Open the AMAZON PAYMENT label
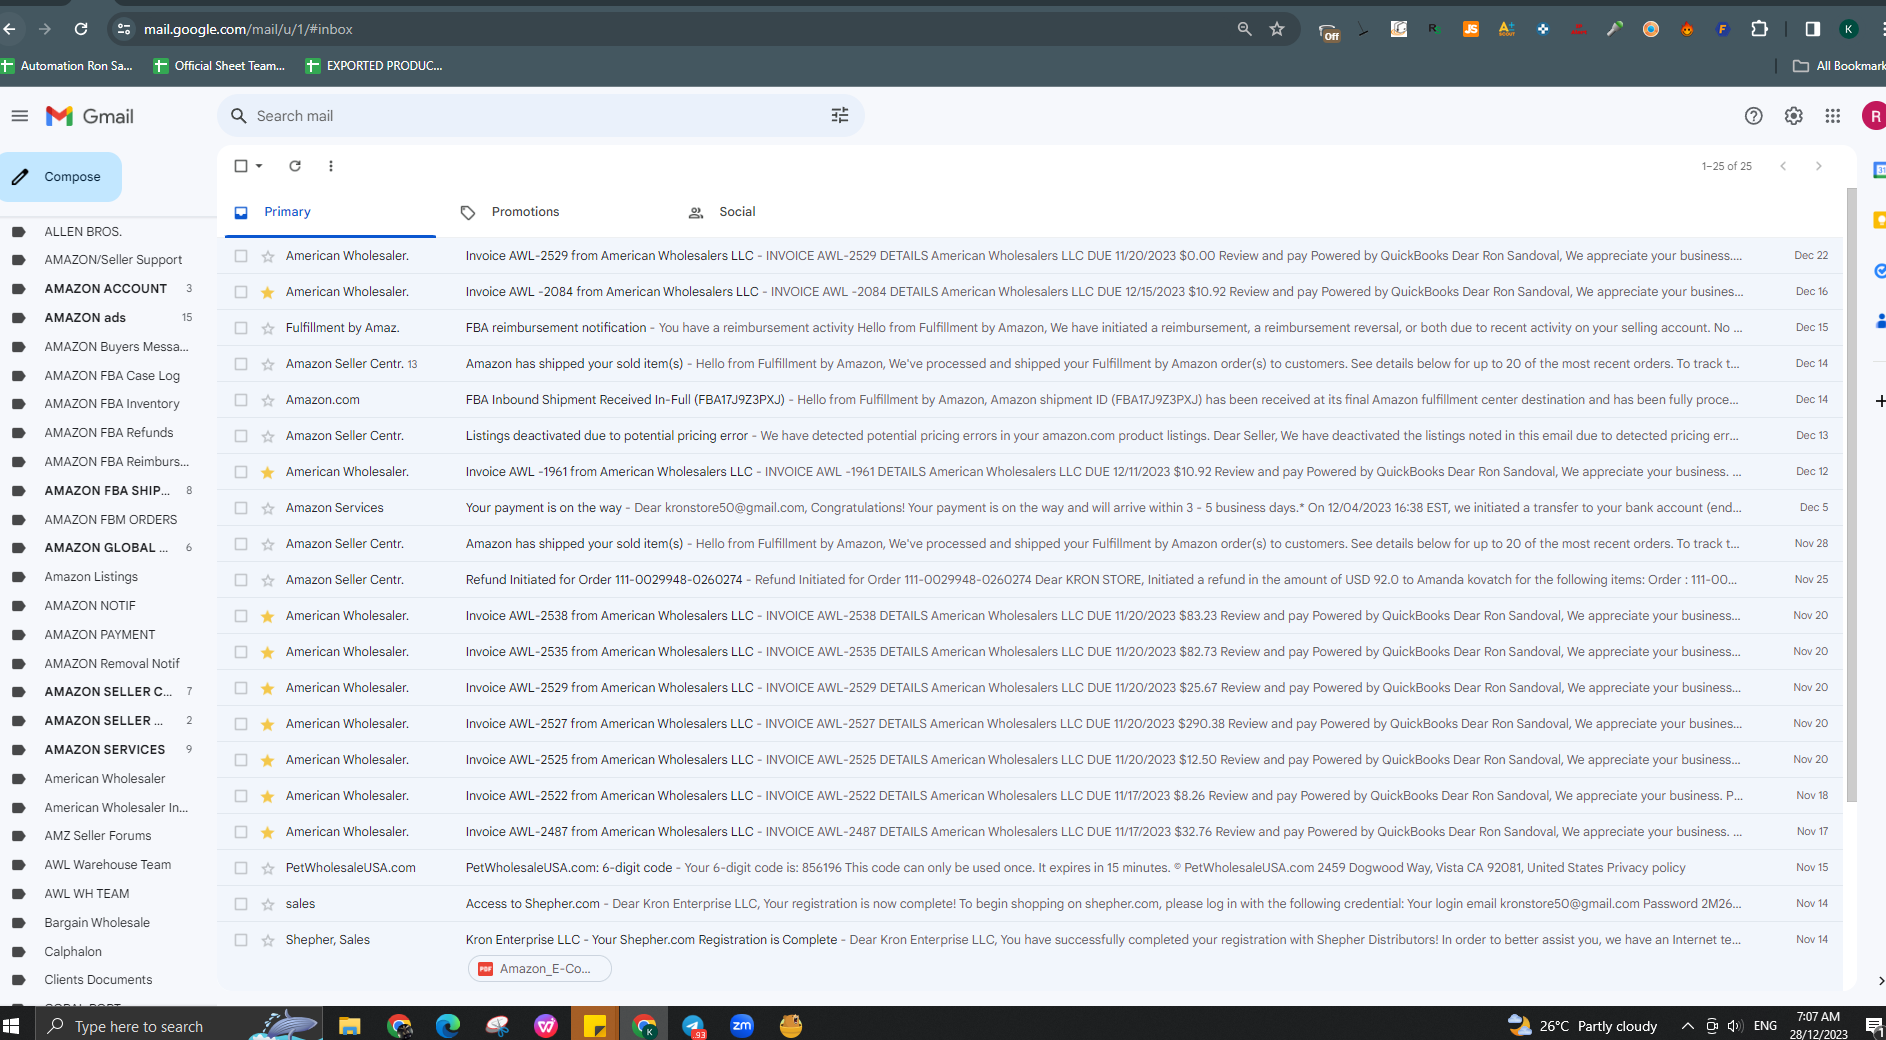1886x1040 pixels. pos(100,635)
